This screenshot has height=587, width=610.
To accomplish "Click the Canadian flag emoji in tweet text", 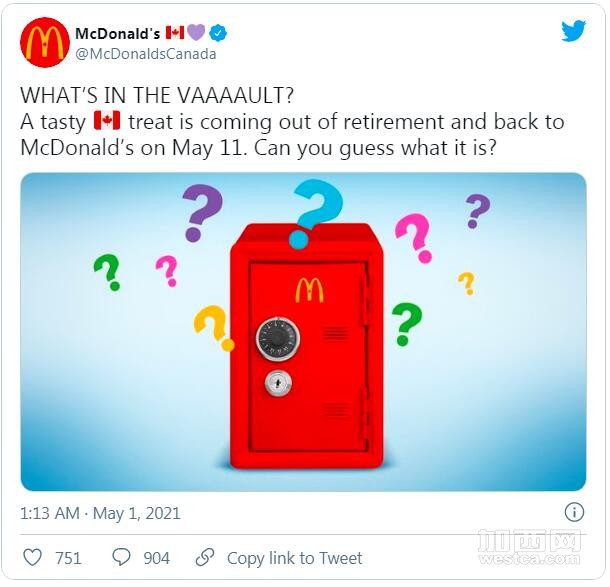I will [x=107, y=121].
